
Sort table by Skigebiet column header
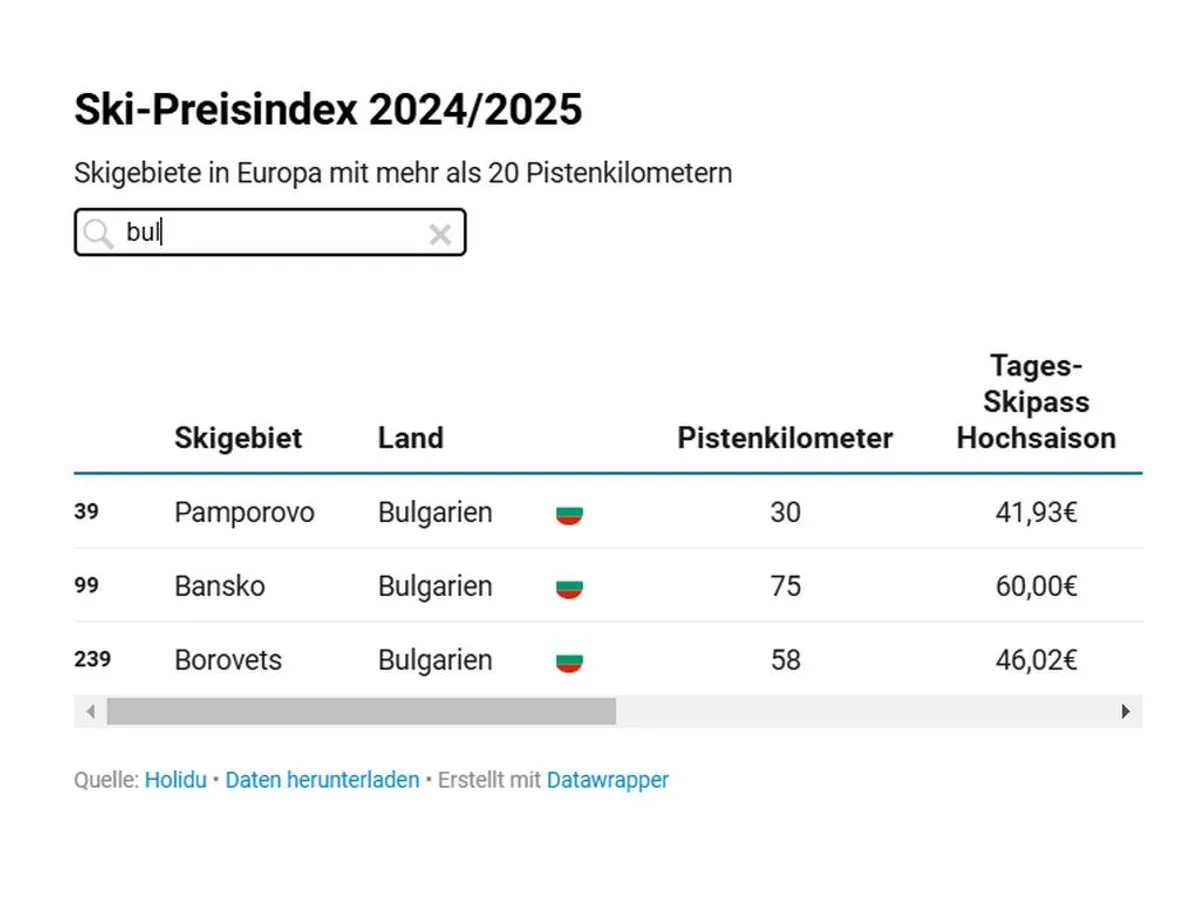(238, 438)
